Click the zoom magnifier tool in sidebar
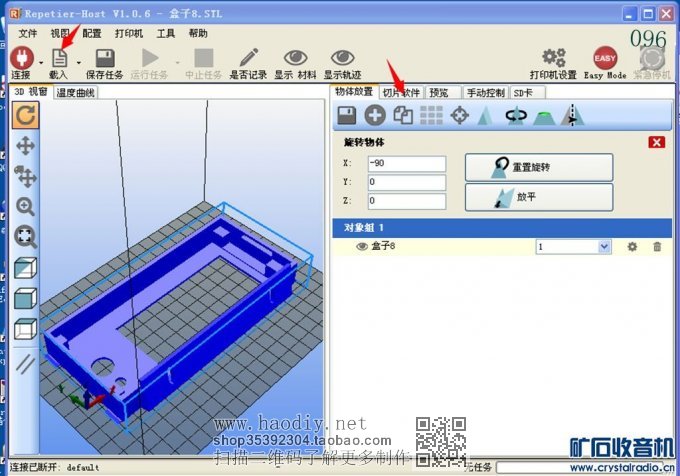 [26, 206]
